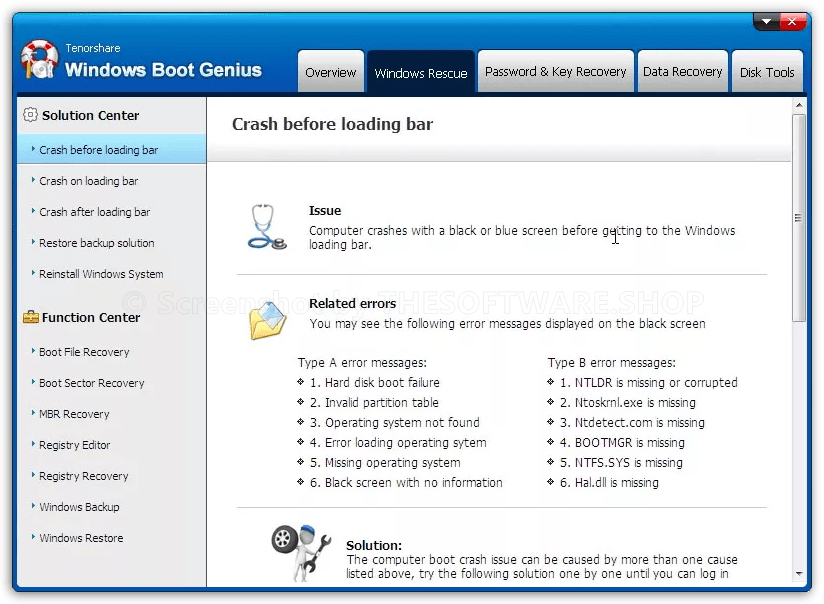This screenshot has width=824, height=604.
Task: Click the "Crash before loading bar" page title
Action: tap(333, 124)
